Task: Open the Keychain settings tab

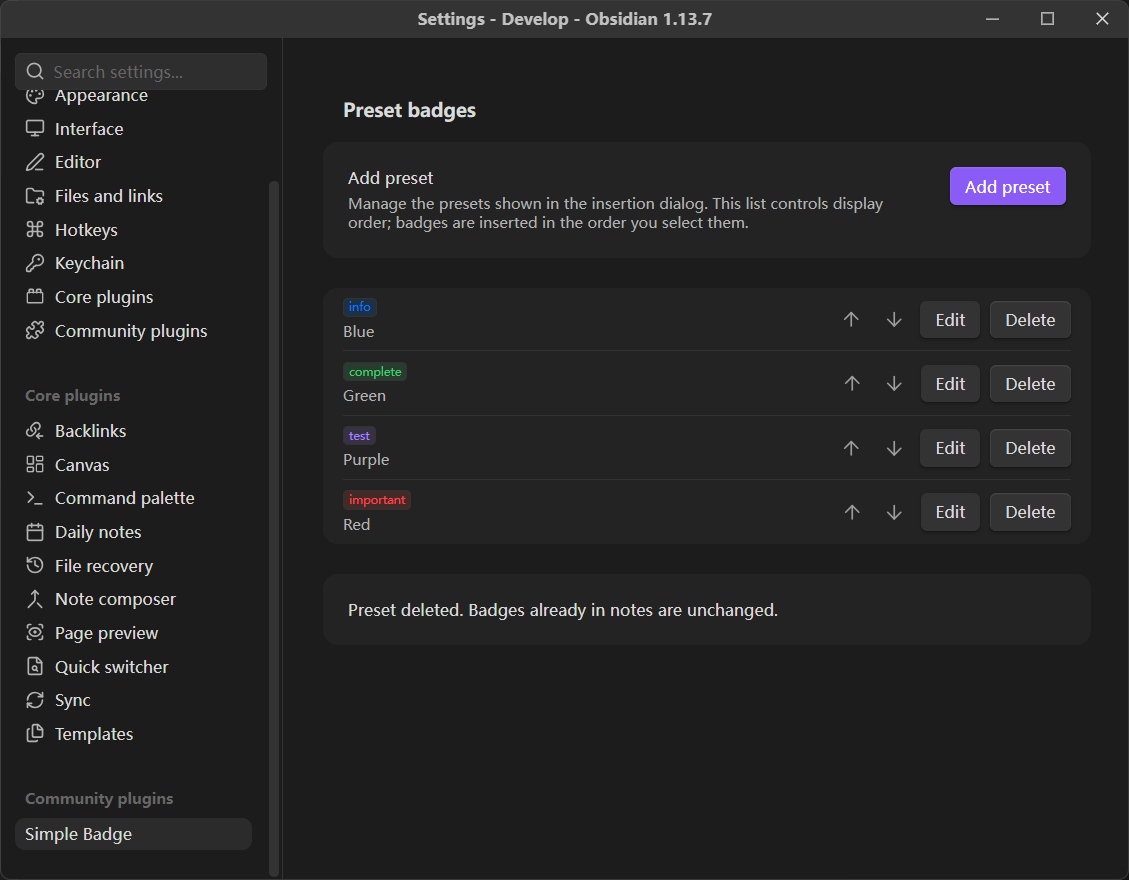Action: coord(133,263)
